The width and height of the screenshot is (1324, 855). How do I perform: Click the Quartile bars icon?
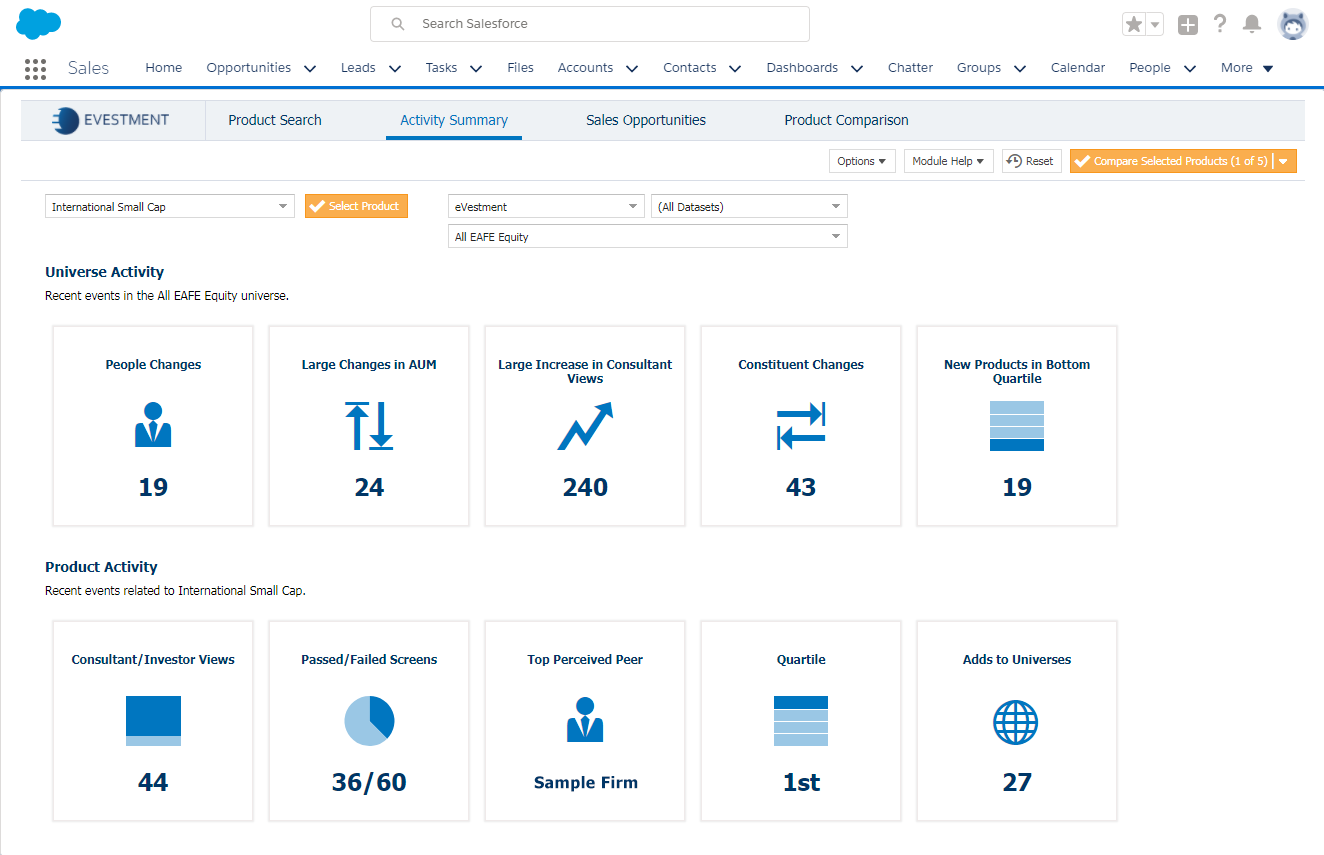click(800, 719)
